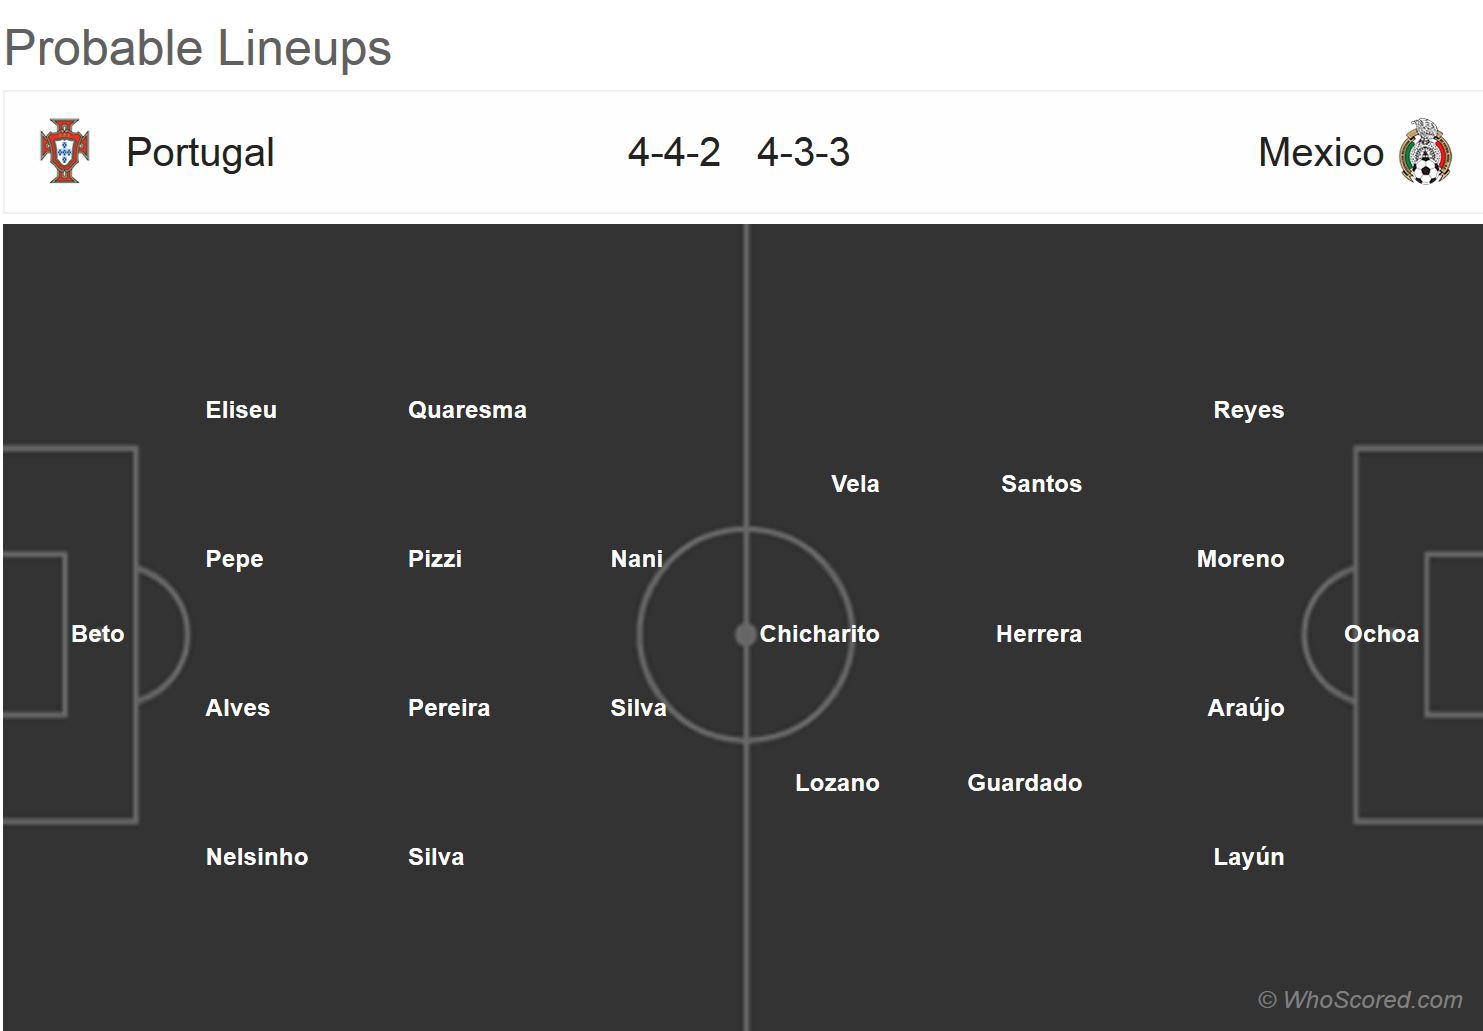Click the Portugal team crest icon

65,152
